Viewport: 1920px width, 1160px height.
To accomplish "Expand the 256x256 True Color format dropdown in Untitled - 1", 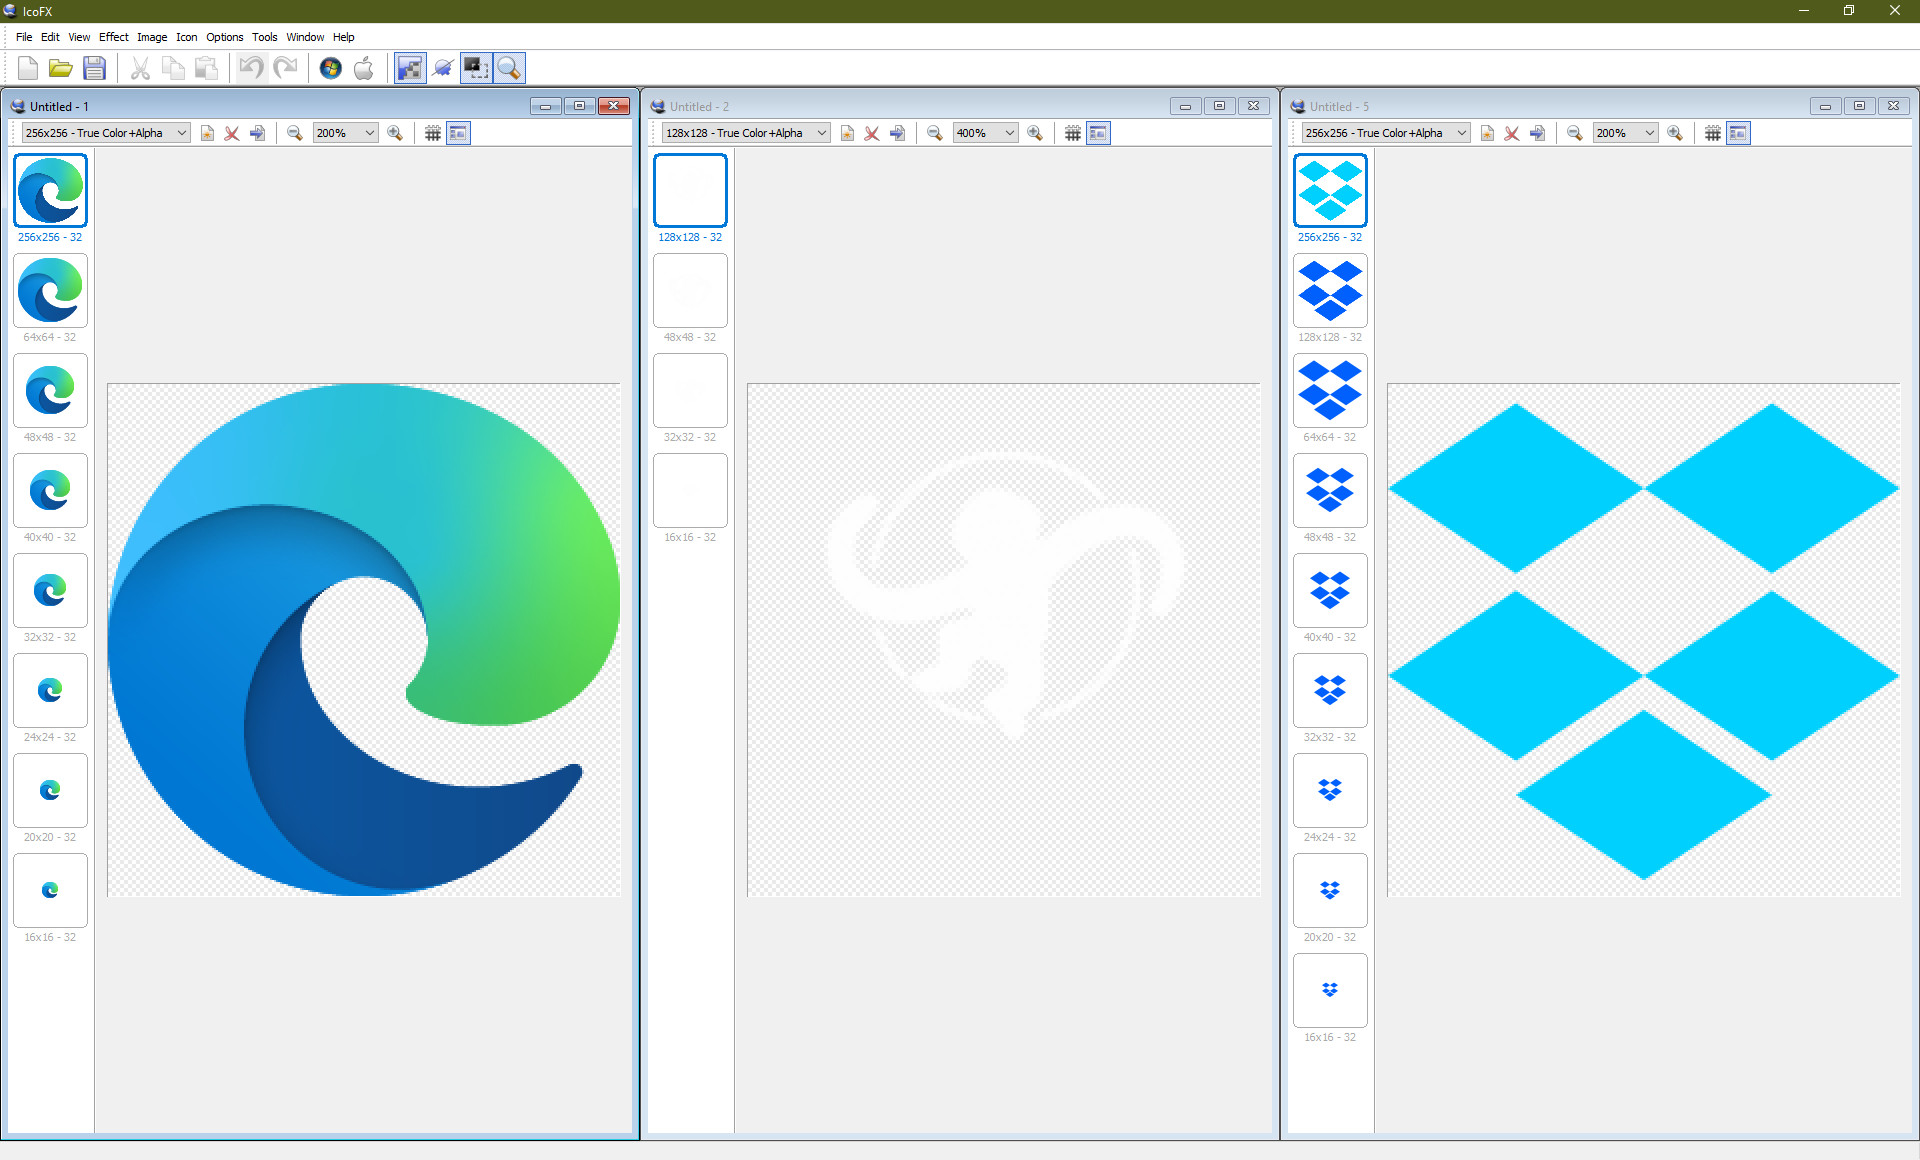I will pos(181,133).
